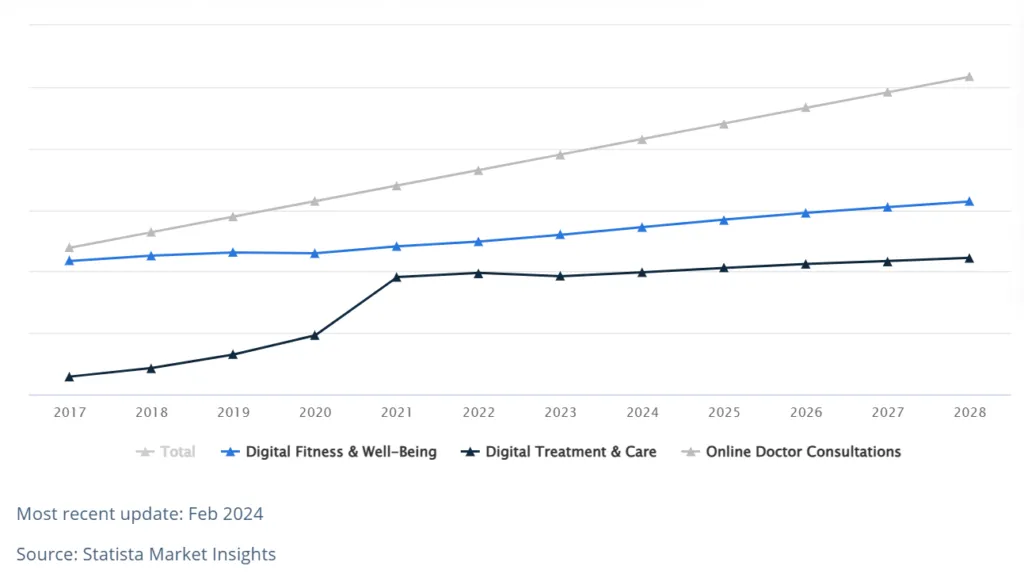Click the 2024 marker on the blue line

(642, 227)
